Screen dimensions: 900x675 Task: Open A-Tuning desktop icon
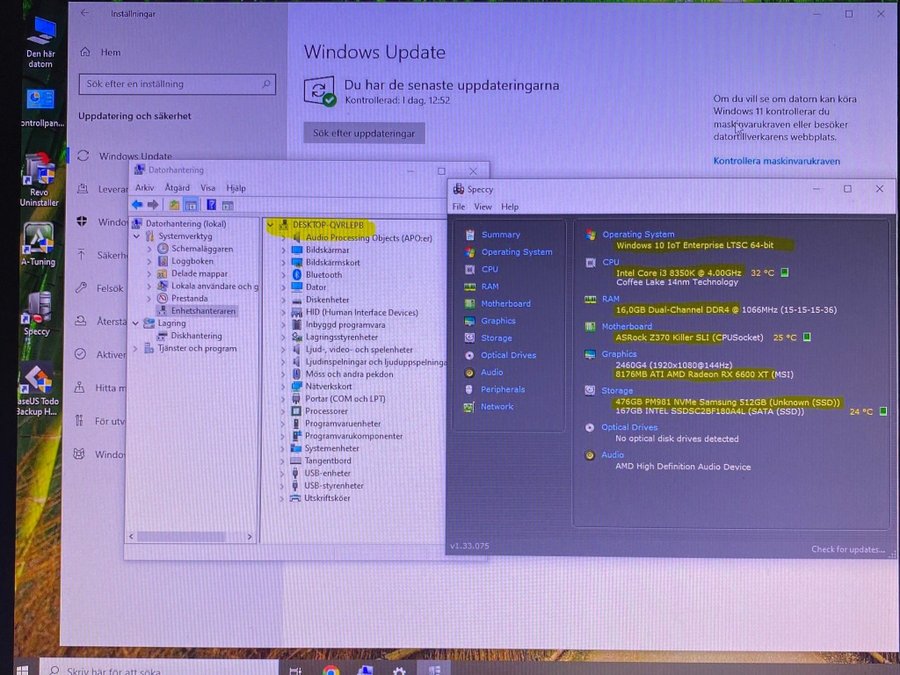tap(38, 245)
